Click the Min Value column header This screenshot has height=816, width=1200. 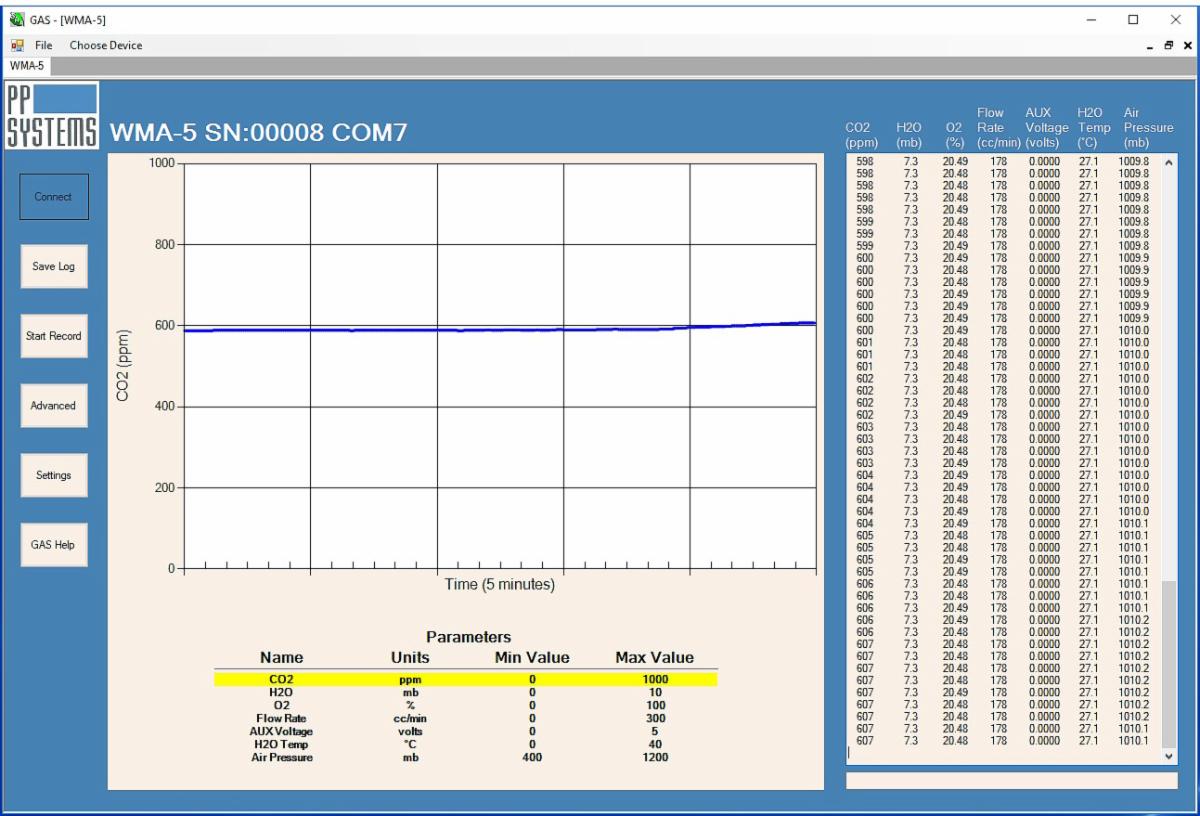tap(532, 658)
